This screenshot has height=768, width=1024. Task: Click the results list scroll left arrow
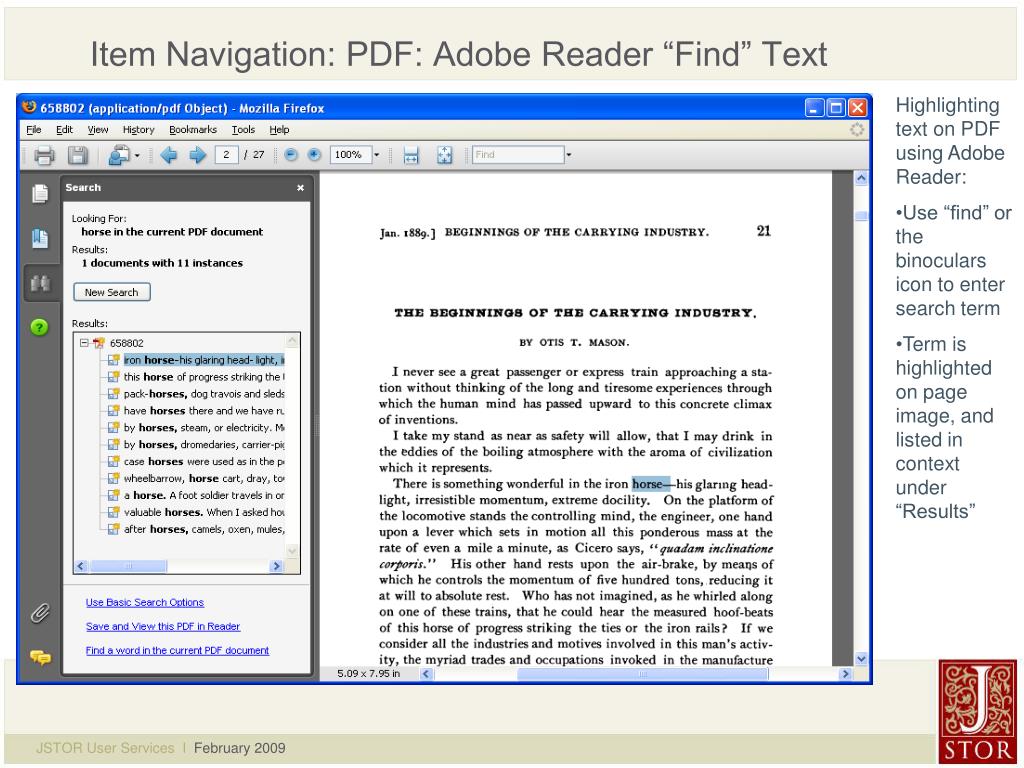[82, 566]
